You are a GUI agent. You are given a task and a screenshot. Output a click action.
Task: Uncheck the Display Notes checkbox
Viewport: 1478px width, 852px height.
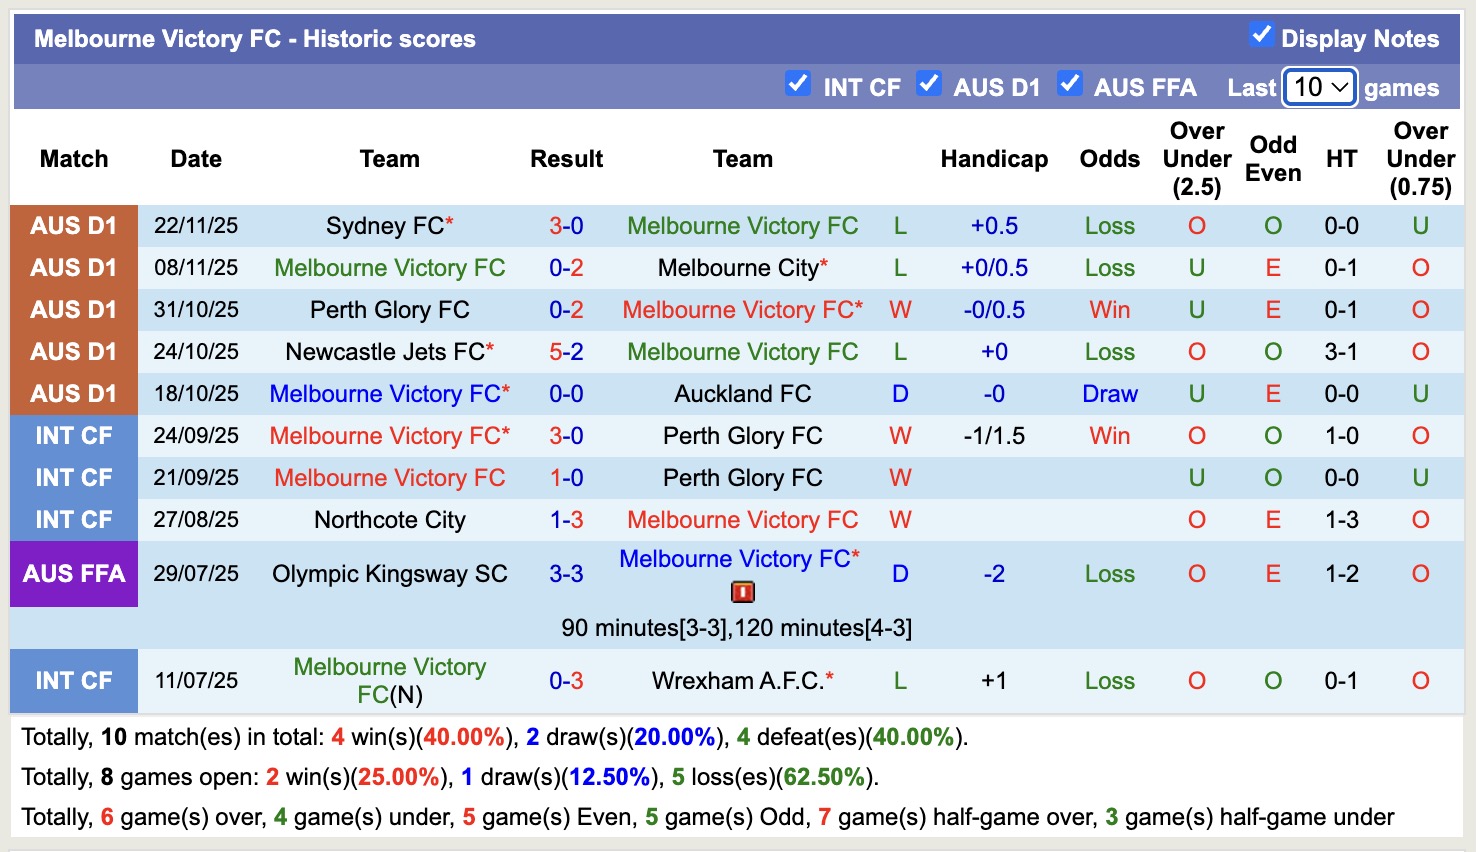tap(1262, 37)
